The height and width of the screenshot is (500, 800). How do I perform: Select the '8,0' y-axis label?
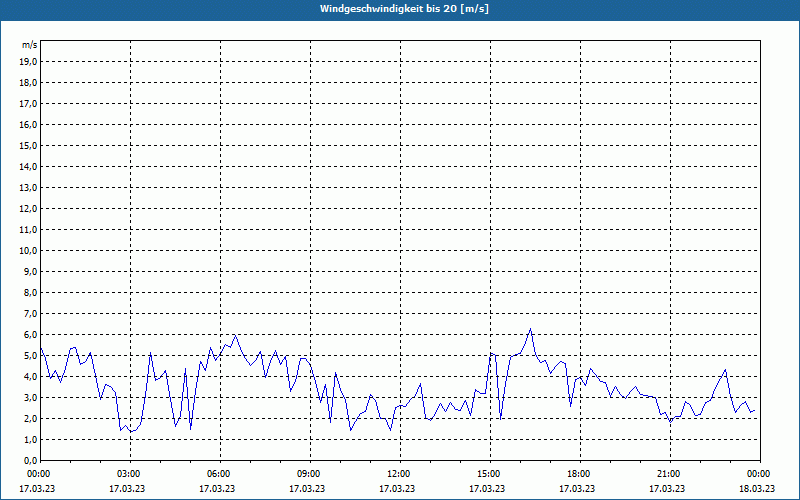[30, 292]
